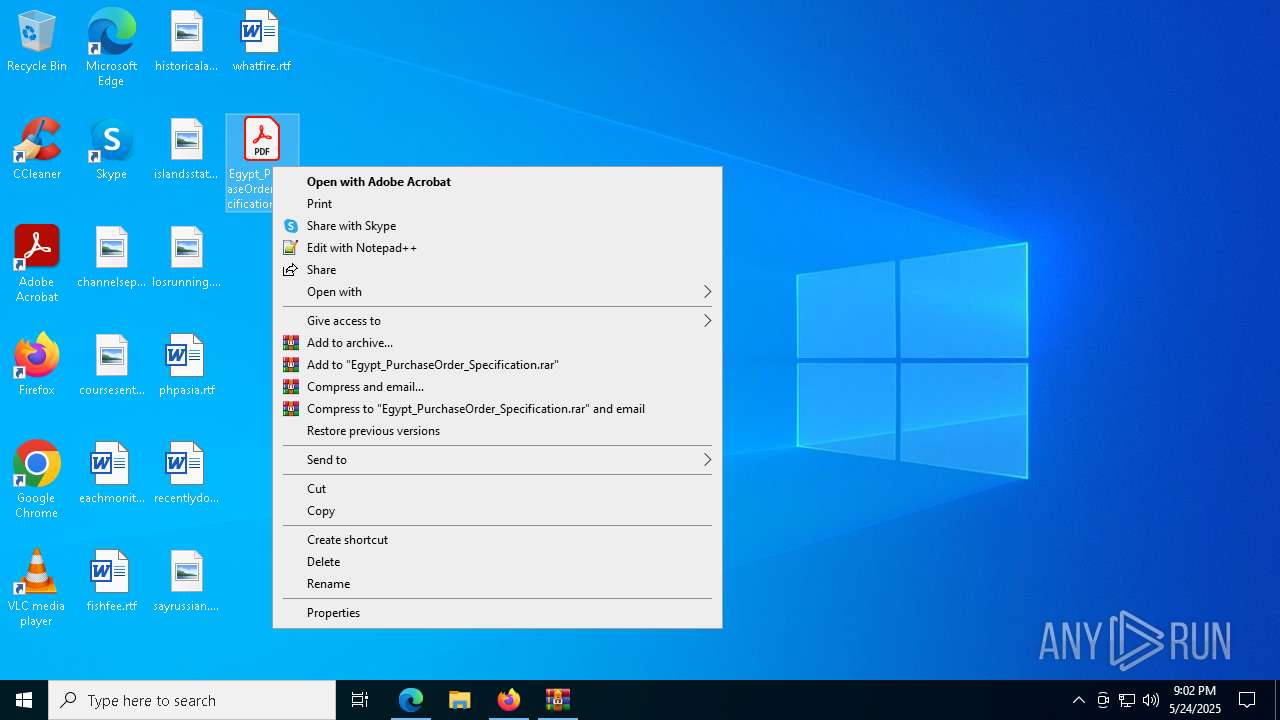
Task: Open Microsoft Edge desktop shortcut
Action: [x=111, y=48]
